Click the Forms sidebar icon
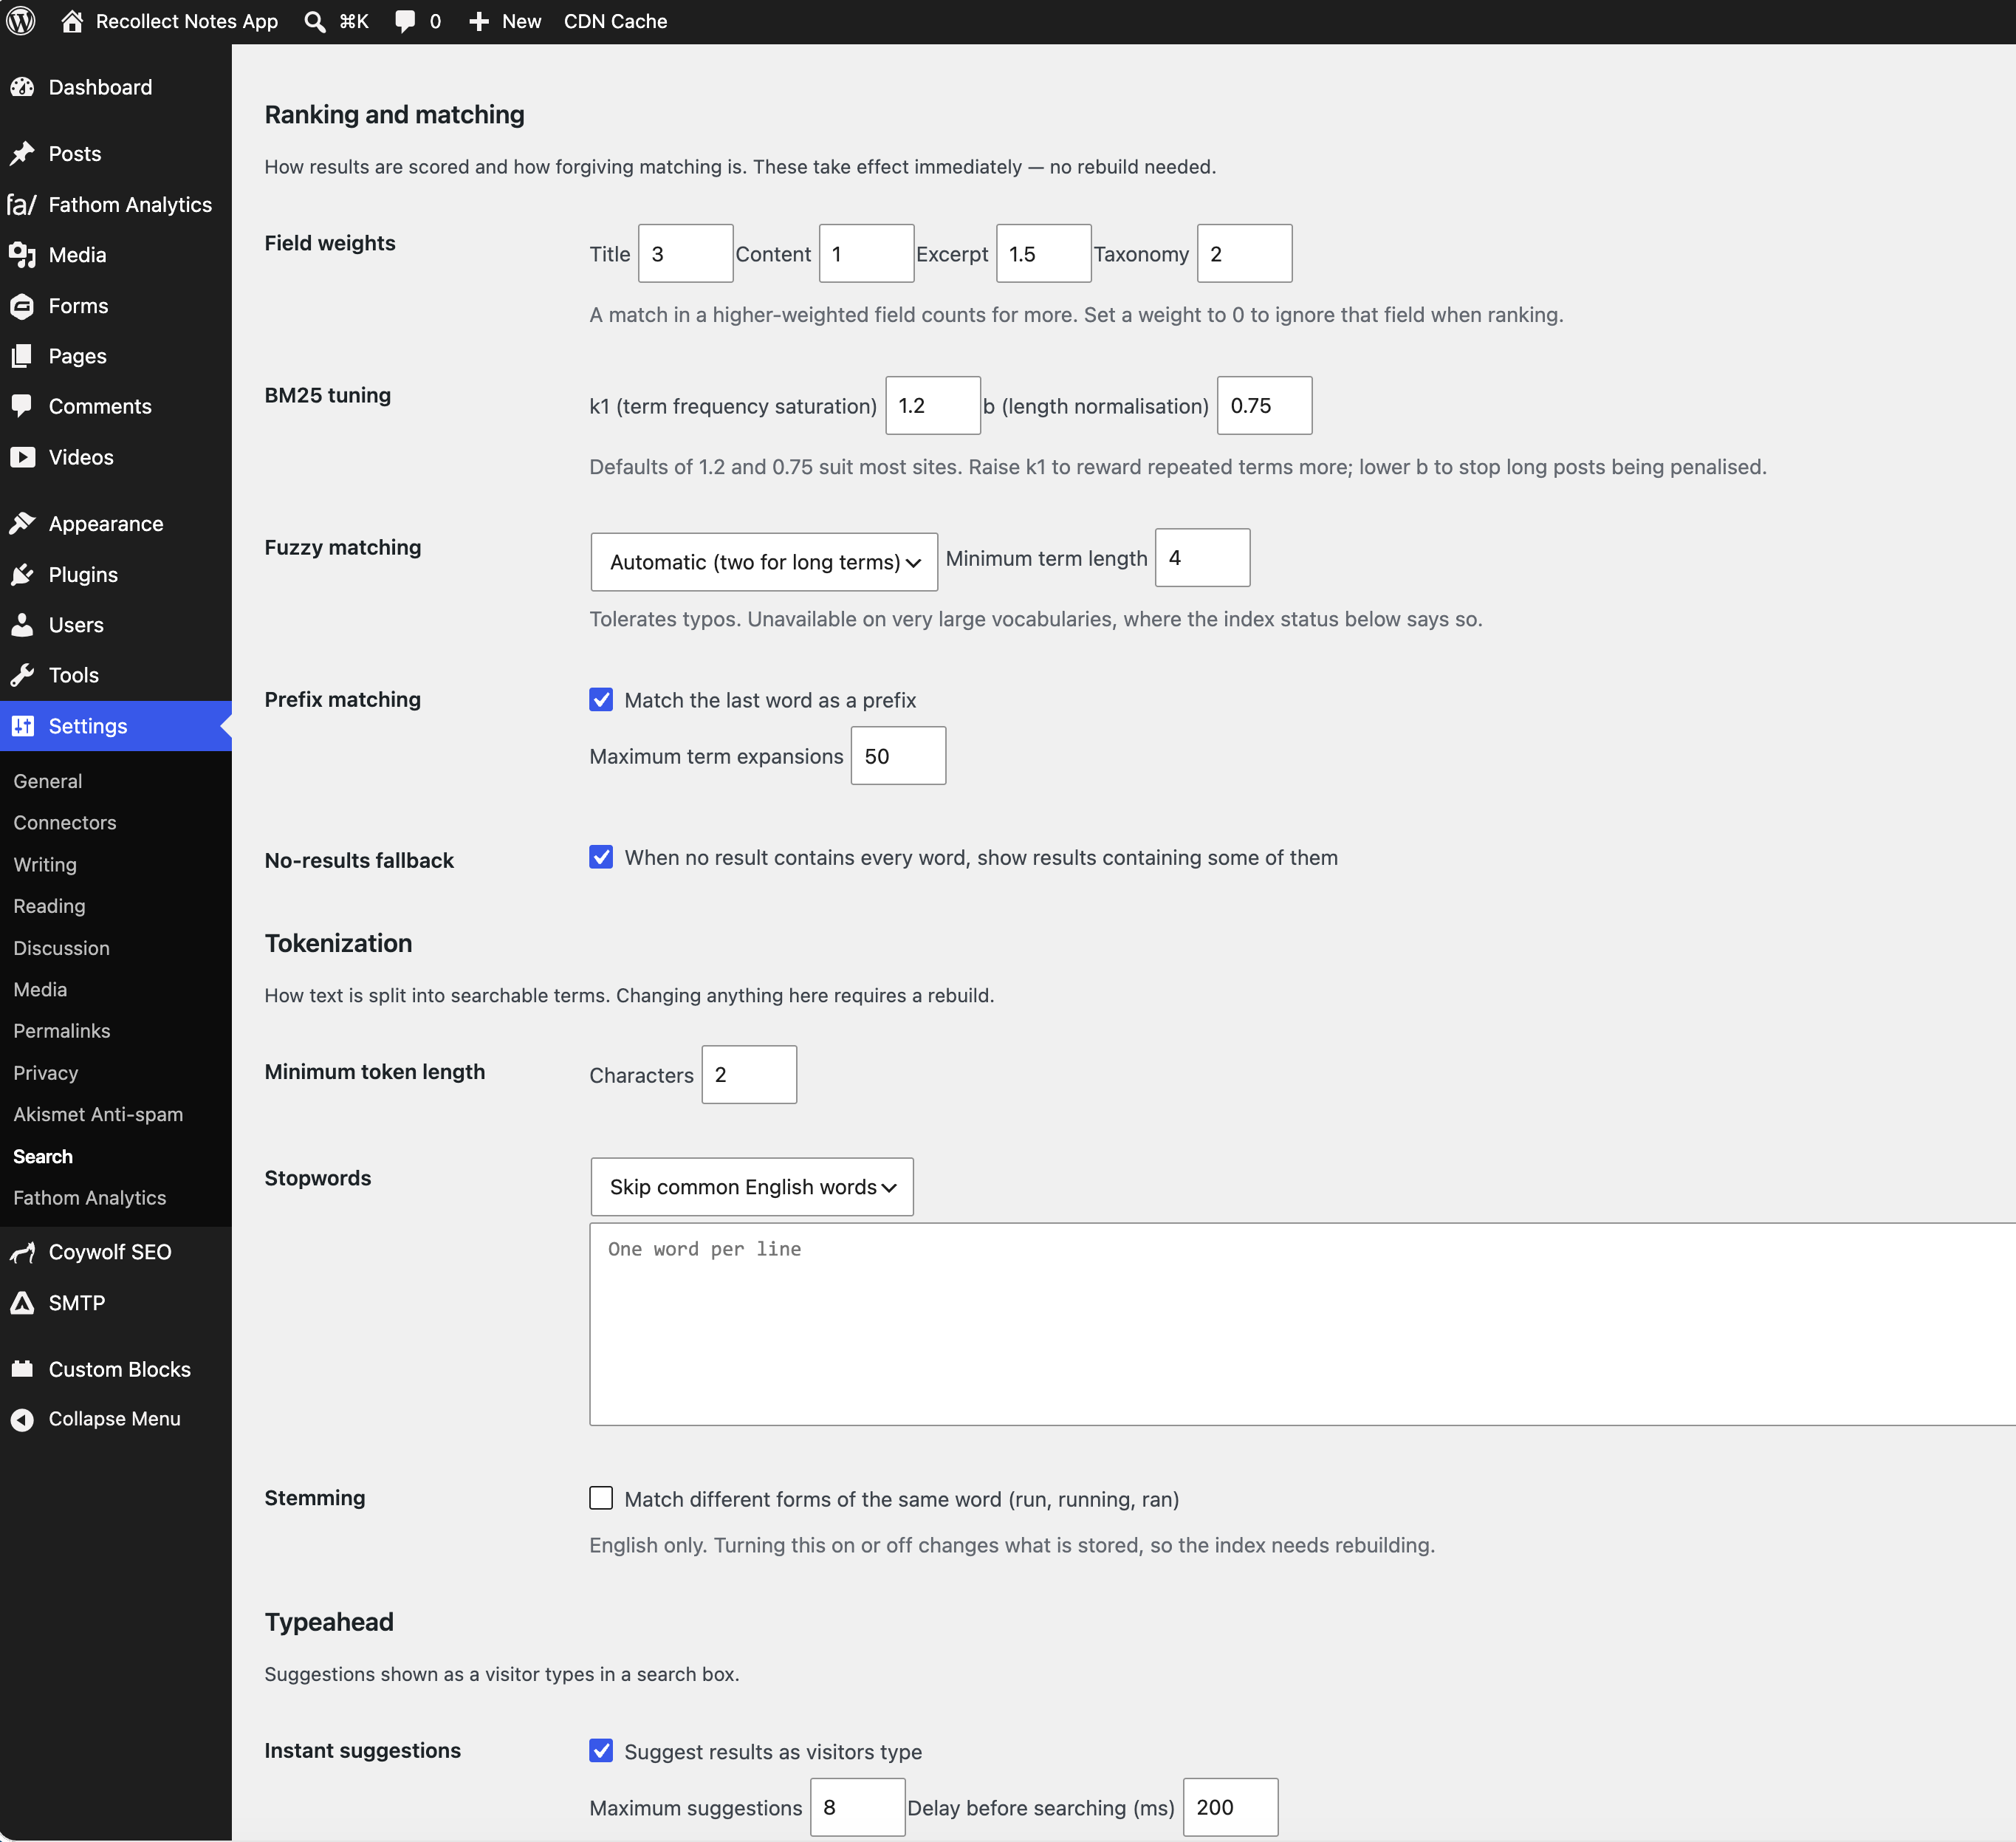 click(22, 306)
